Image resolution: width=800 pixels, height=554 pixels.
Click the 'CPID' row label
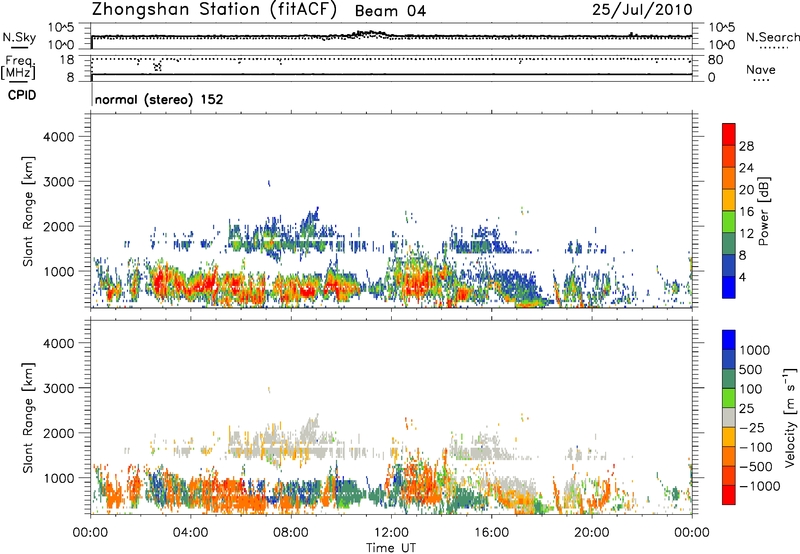coord(22,95)
